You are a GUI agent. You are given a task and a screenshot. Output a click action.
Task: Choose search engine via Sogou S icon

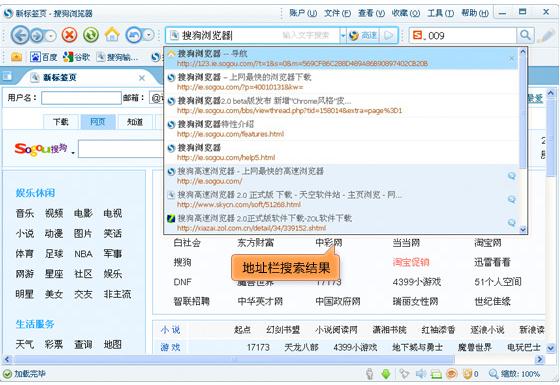click(x=418, y=35)
